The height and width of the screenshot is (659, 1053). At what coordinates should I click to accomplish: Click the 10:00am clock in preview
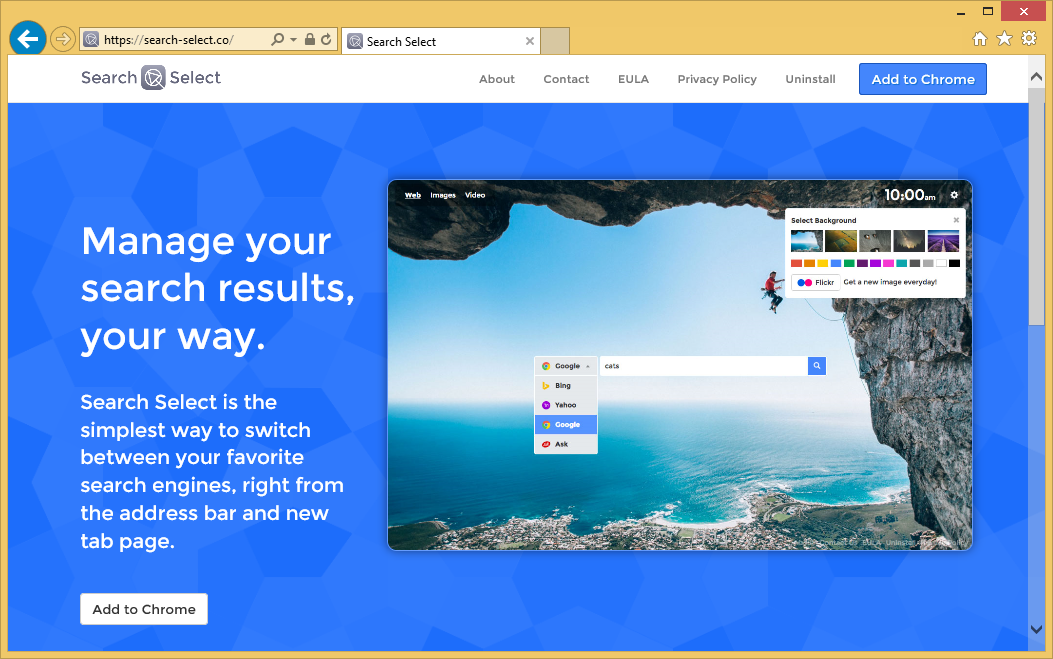[909, 195]
